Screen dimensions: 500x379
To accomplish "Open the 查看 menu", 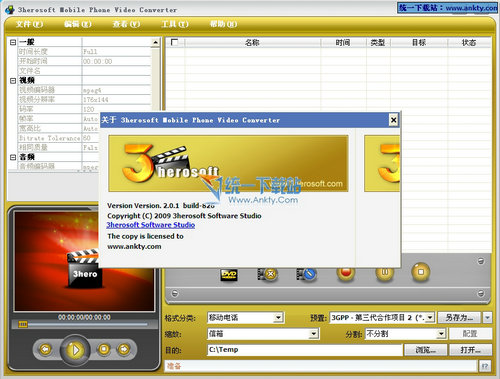I will (x=126, y=24).
